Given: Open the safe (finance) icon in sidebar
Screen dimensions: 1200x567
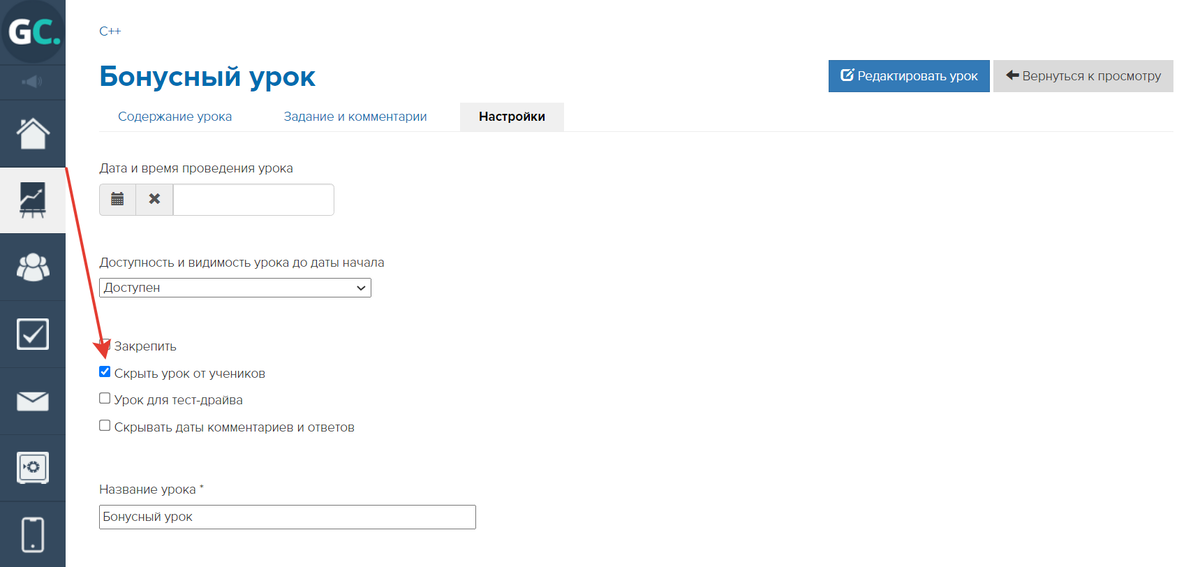Looking at the screenshot, I should [33, 467].
